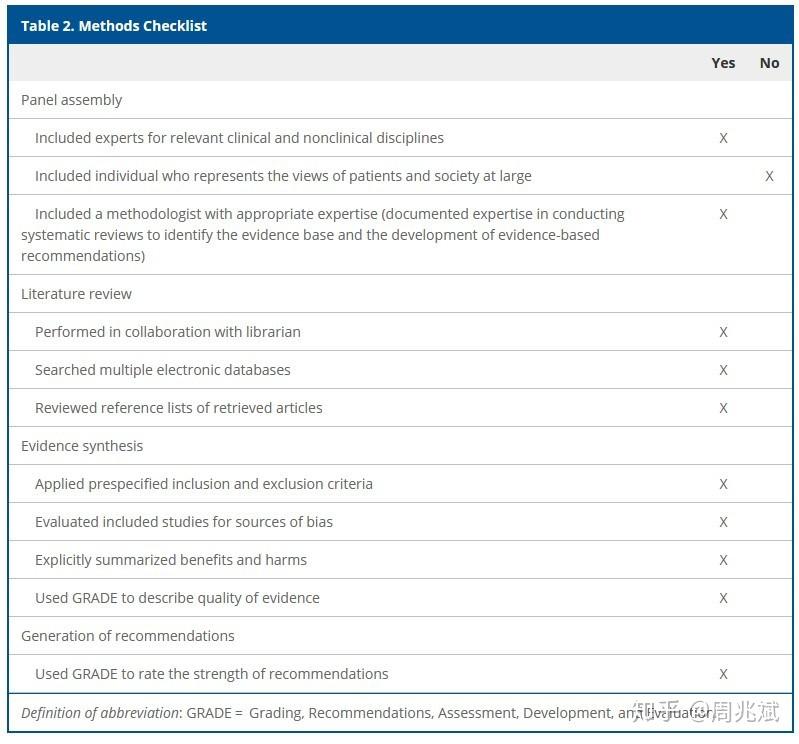Select the No column header
The image size is (799, 744).
point(769,63)
